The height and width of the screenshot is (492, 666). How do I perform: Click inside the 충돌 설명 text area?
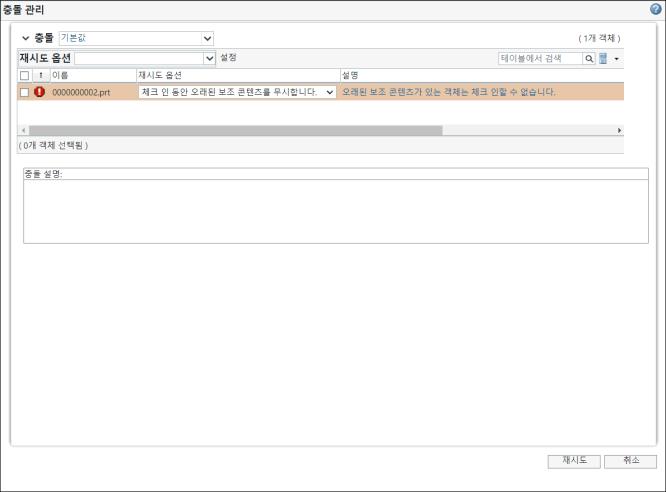(x=336, y=211)
